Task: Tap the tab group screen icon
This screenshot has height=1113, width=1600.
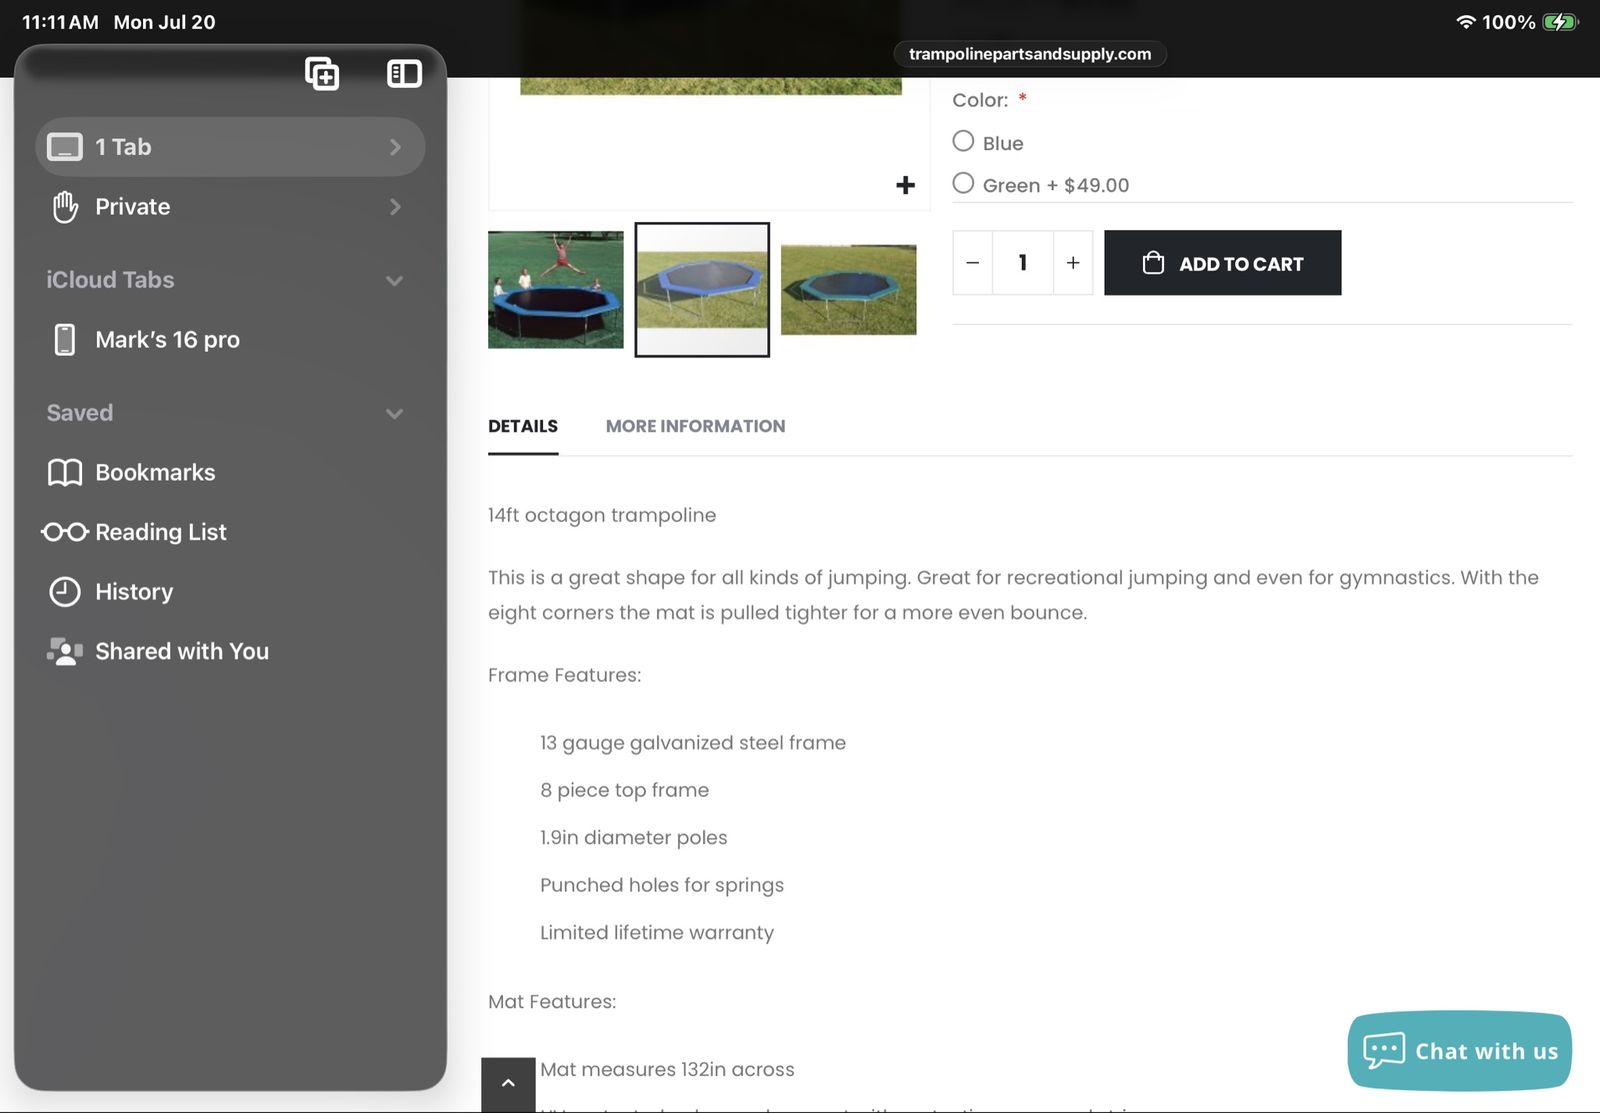Action: point(65,147)
